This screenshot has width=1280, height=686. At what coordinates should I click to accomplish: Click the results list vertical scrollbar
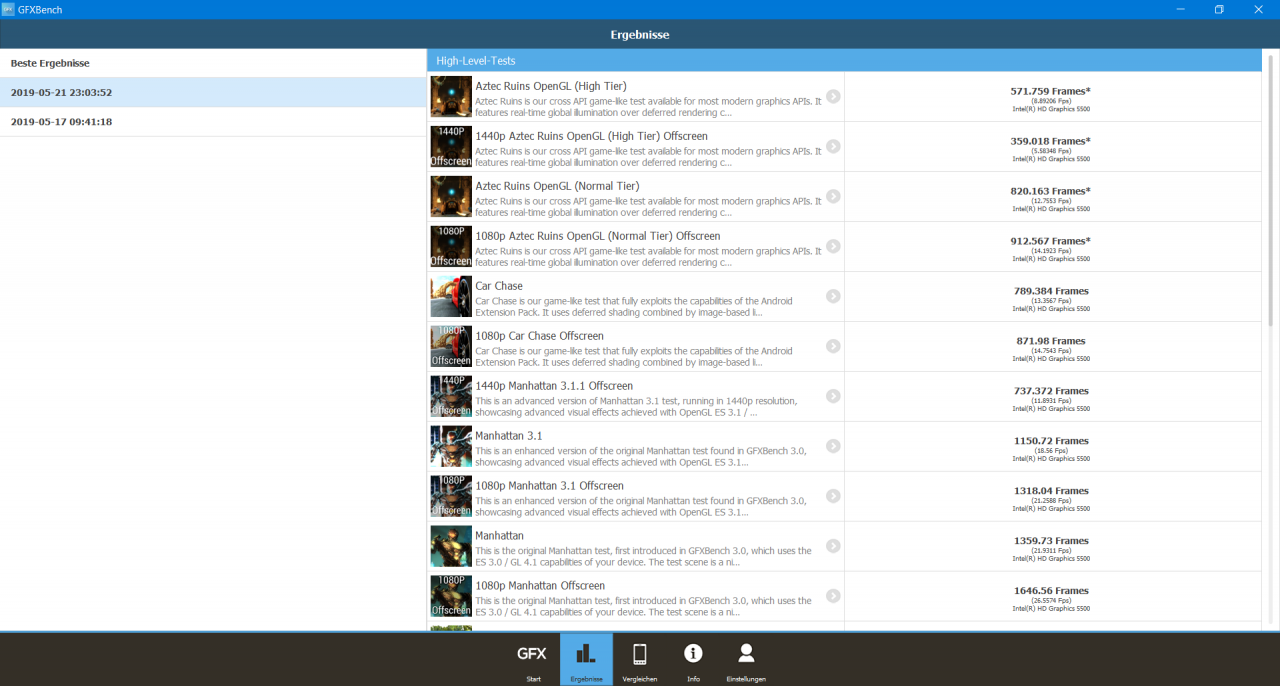coord(1271,190)
